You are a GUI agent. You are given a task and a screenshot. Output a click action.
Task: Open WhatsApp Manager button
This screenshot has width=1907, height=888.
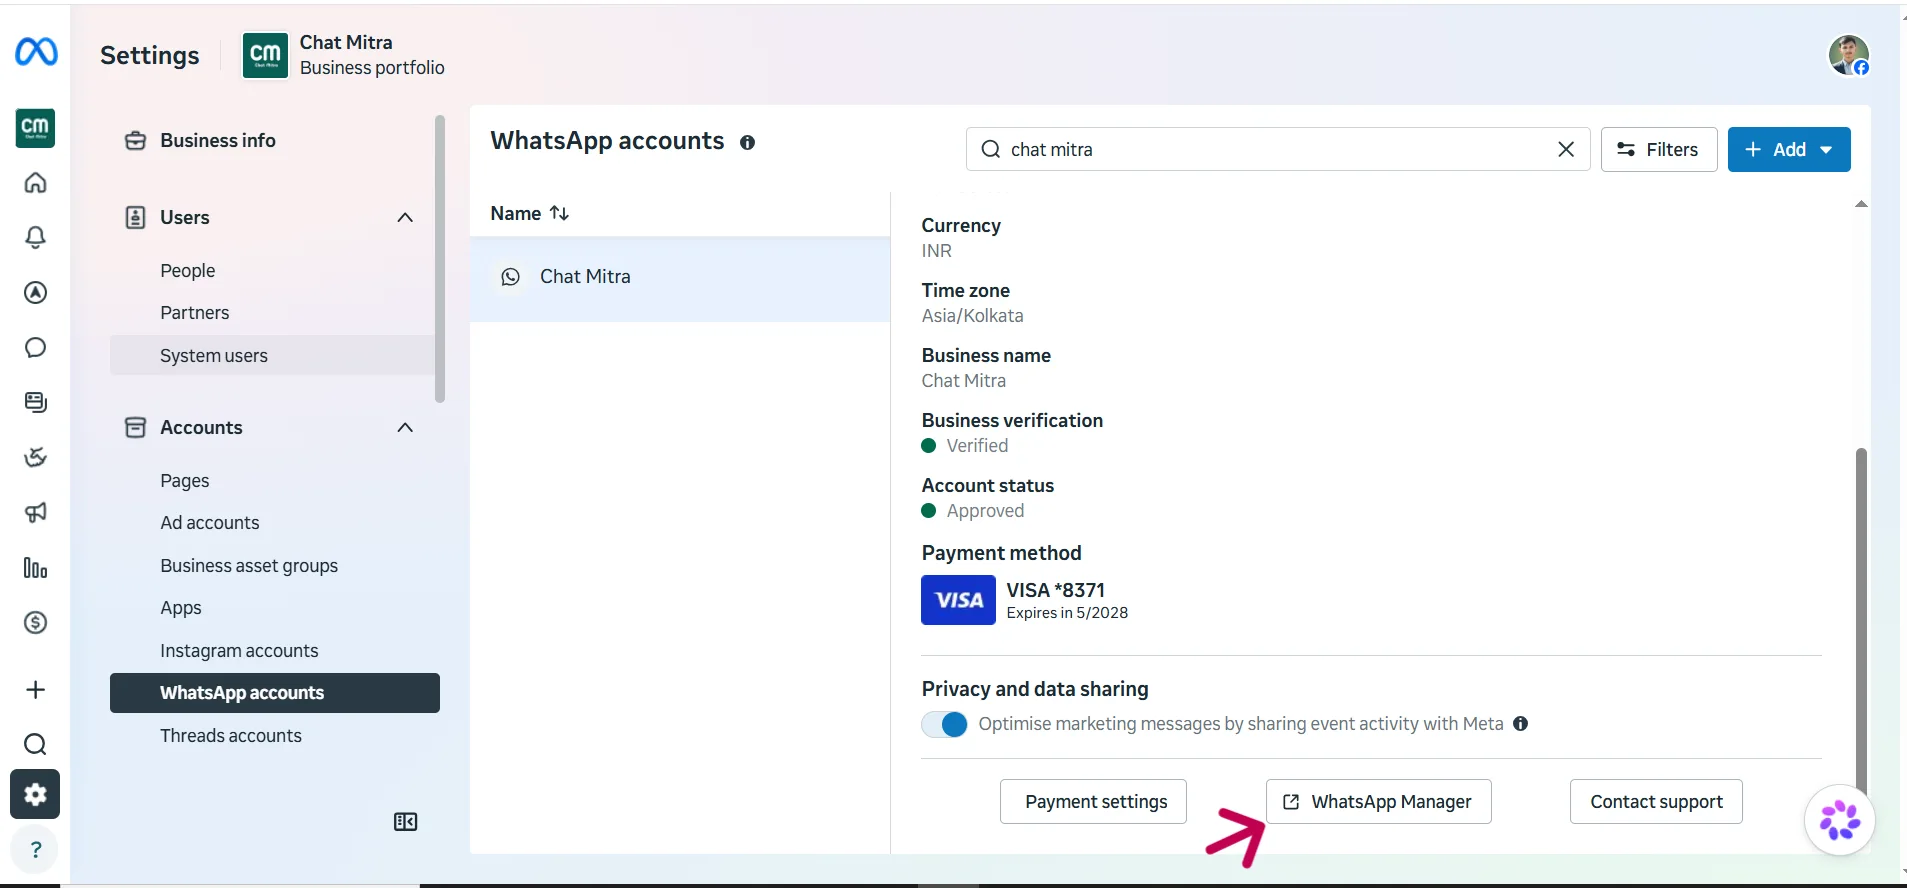[1379, 802]
